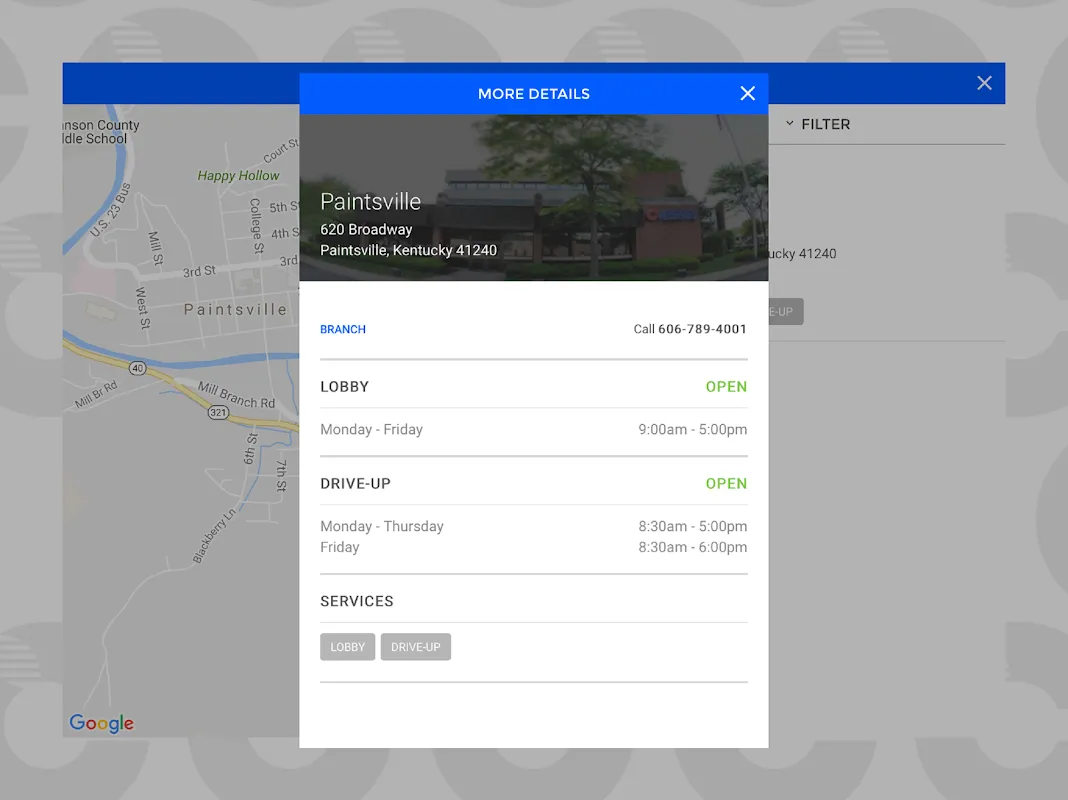This screenshot has width=1068, height=800.
Task: Click the Paintsville city label on map
Action: click(x=236, y=310)
